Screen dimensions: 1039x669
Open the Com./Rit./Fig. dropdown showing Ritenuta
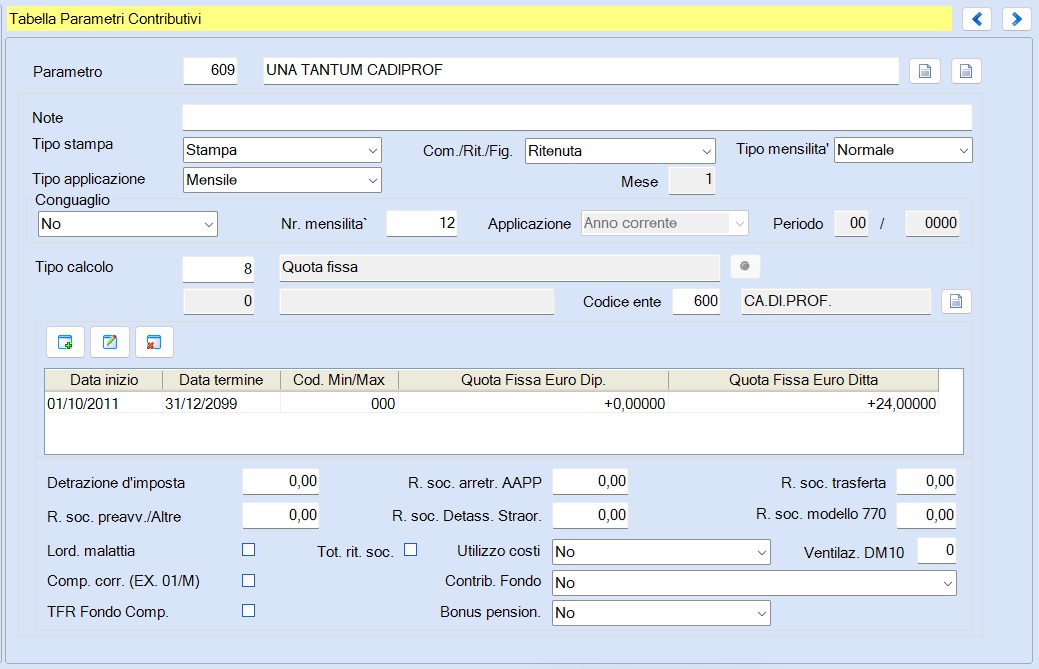[x=620, y=151]
